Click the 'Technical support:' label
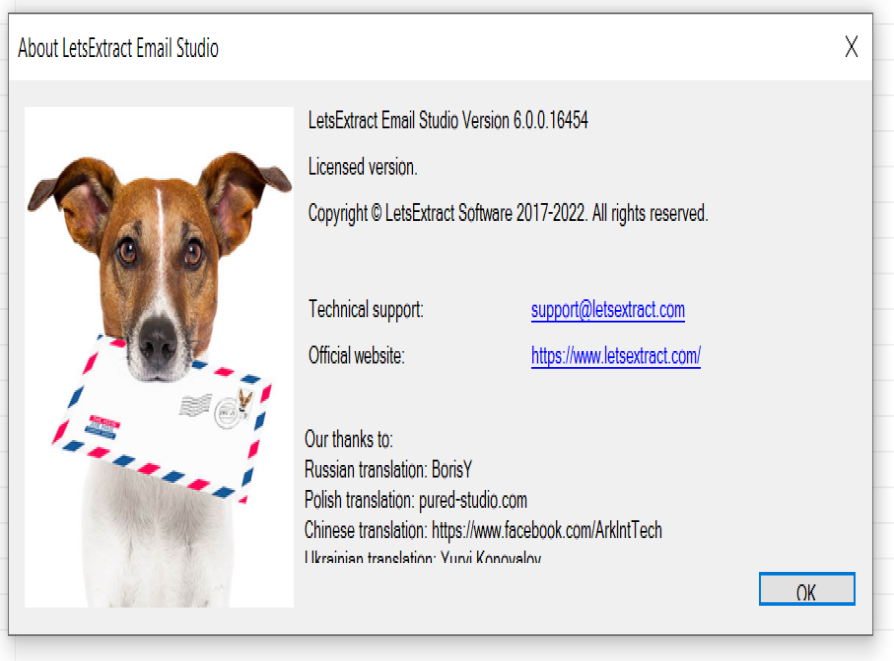The width and height of the screenshot is (894, 661). click(366, 310)
